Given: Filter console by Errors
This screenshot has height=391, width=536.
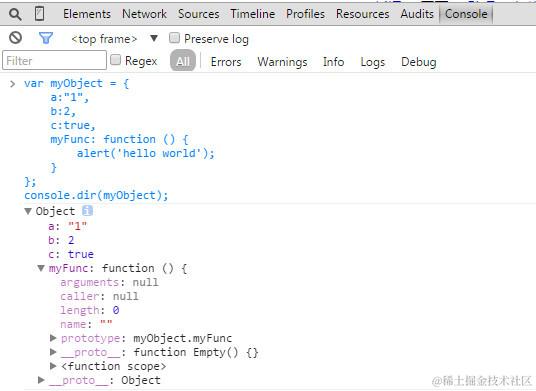Looking at the screenshot, I should (226, 62).
